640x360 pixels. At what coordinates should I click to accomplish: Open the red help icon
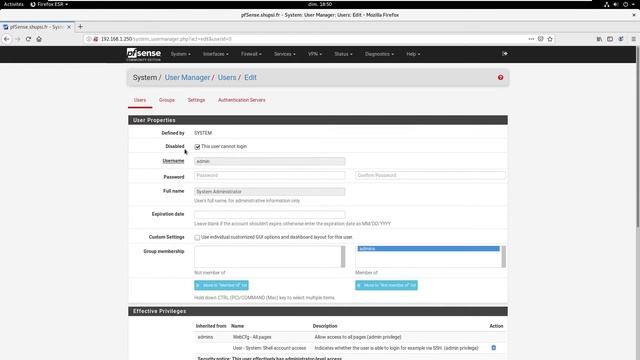pyautogui.click(x=500, y=78)
